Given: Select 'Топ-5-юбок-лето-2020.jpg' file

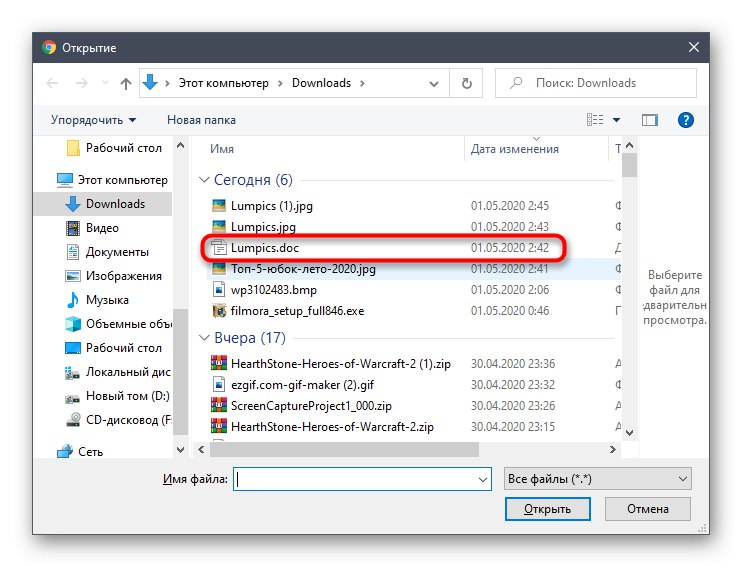Looking at the screenshot, I should coord(303,269).
